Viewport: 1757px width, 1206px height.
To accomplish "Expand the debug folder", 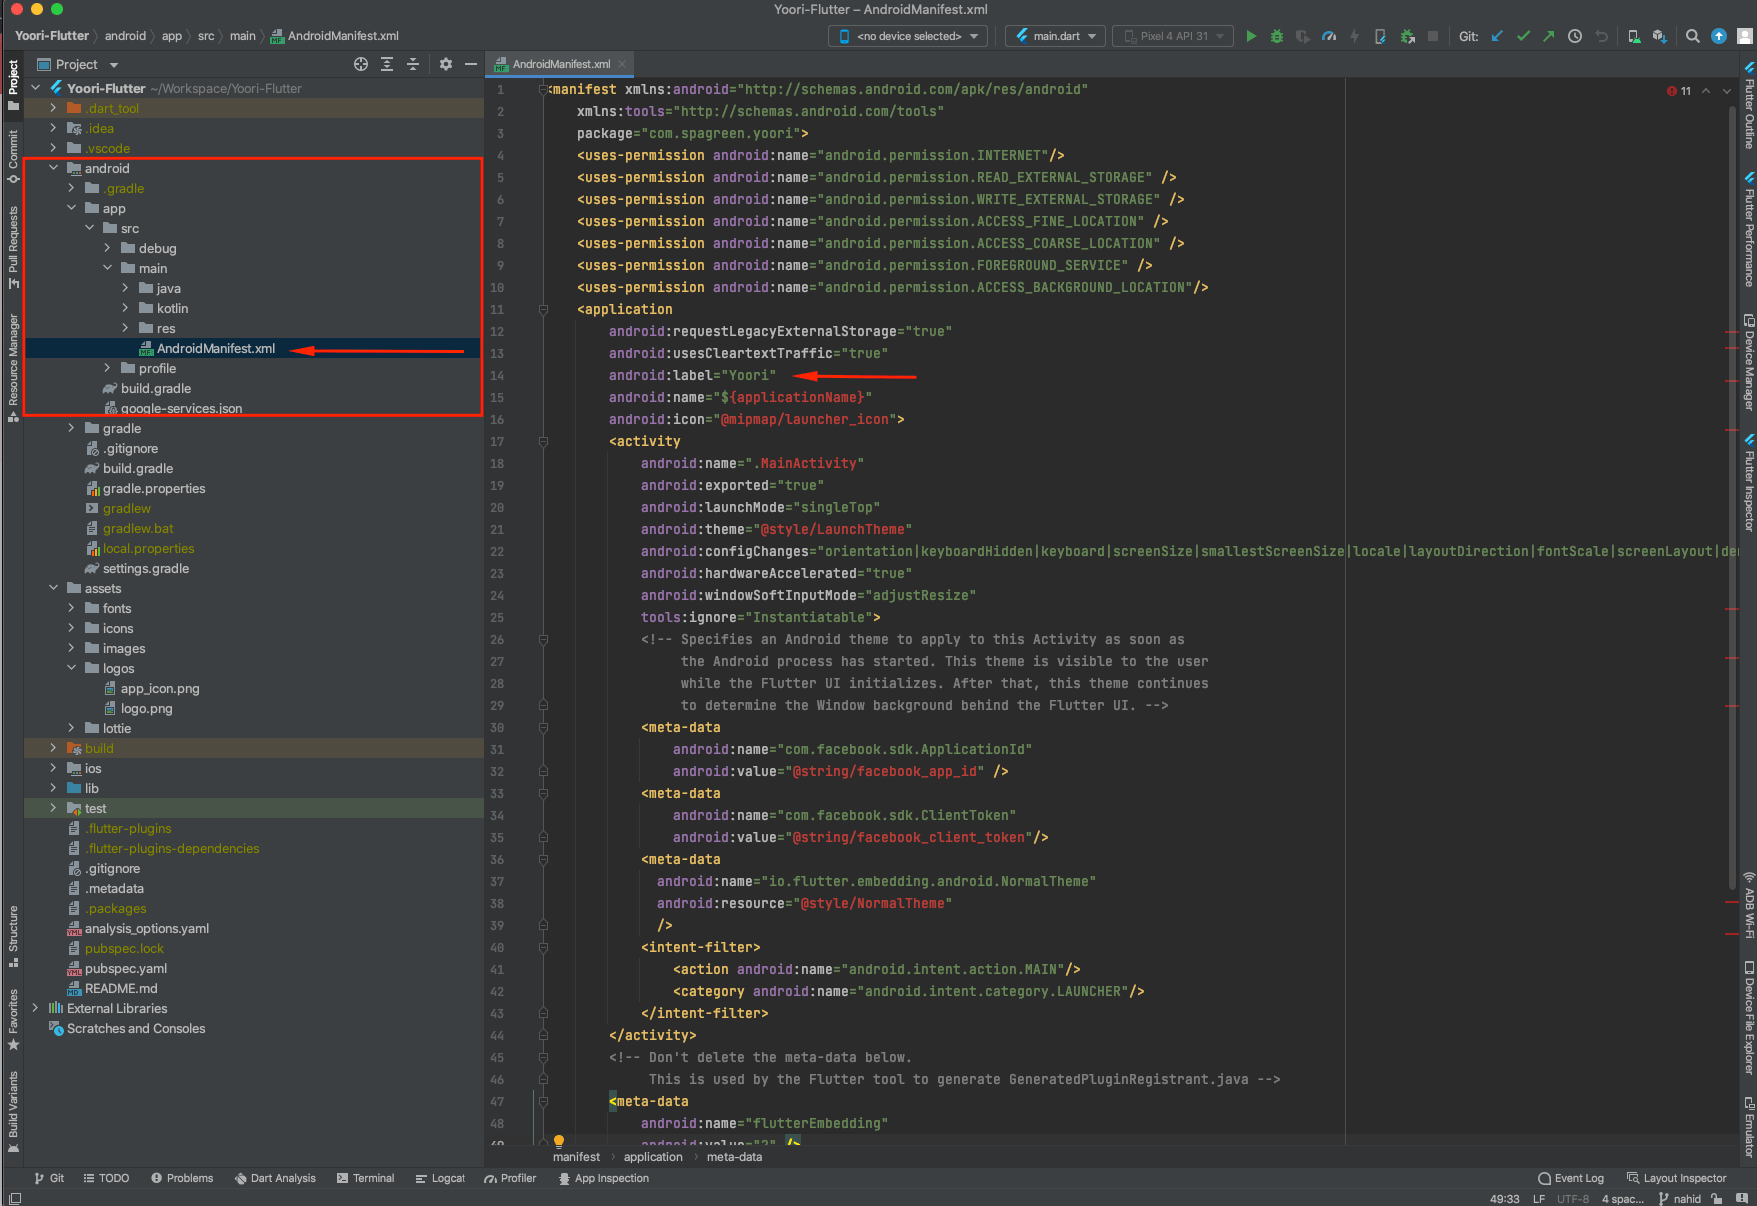I will coord(107,248).
